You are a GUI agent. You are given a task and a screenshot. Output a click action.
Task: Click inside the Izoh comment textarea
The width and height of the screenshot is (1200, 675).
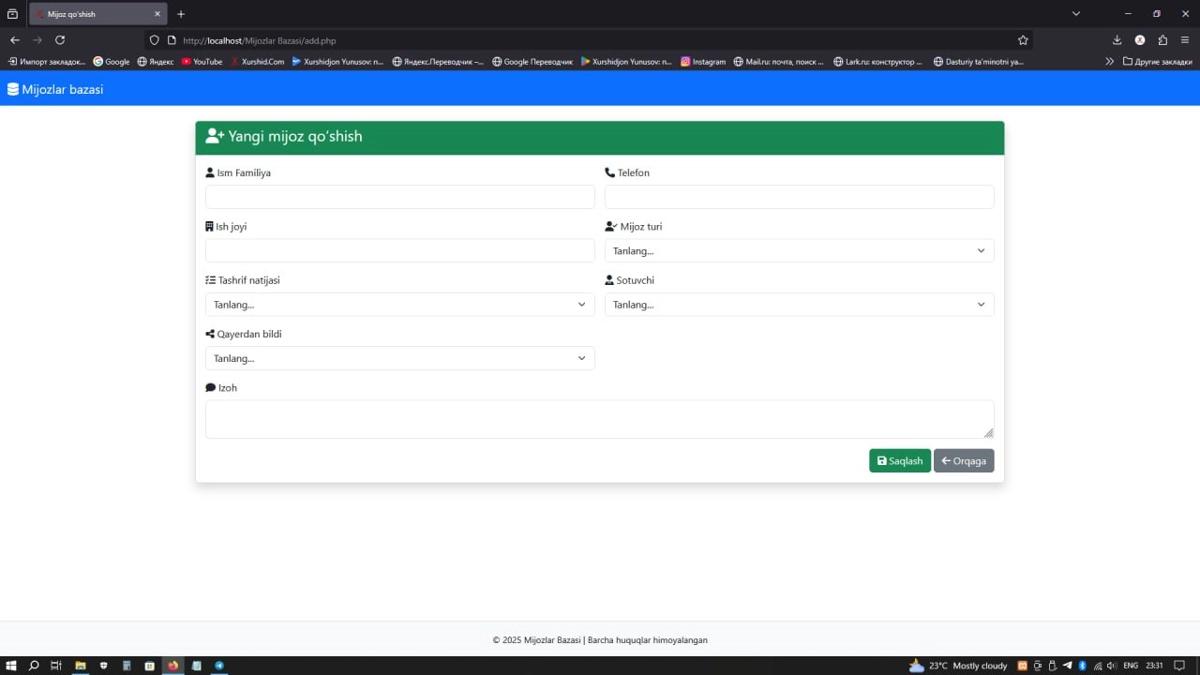pyautogui.click(x=598, y=419)
